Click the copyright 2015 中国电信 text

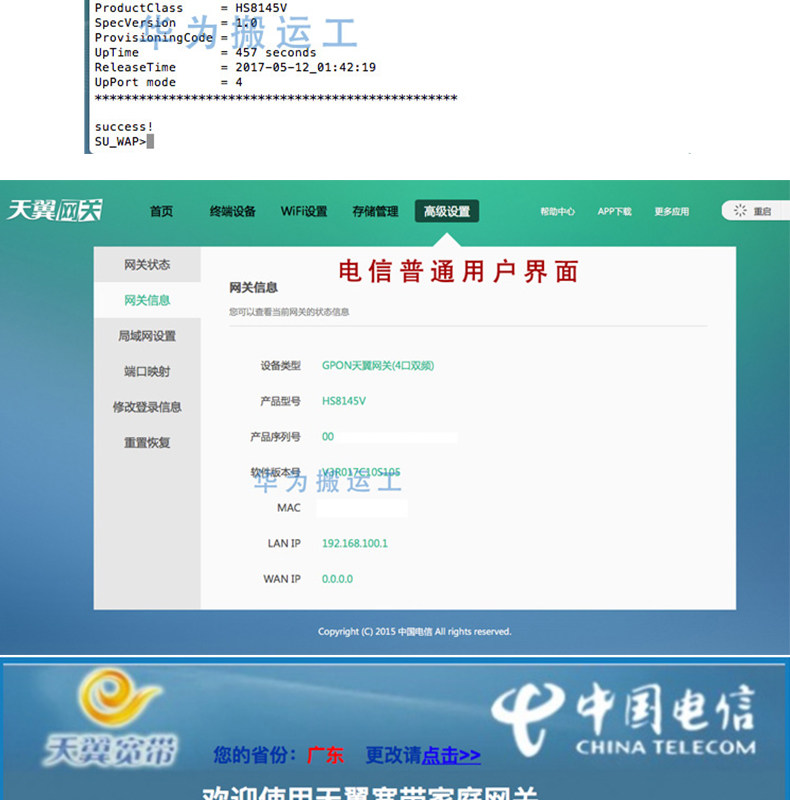pos(414,632)
